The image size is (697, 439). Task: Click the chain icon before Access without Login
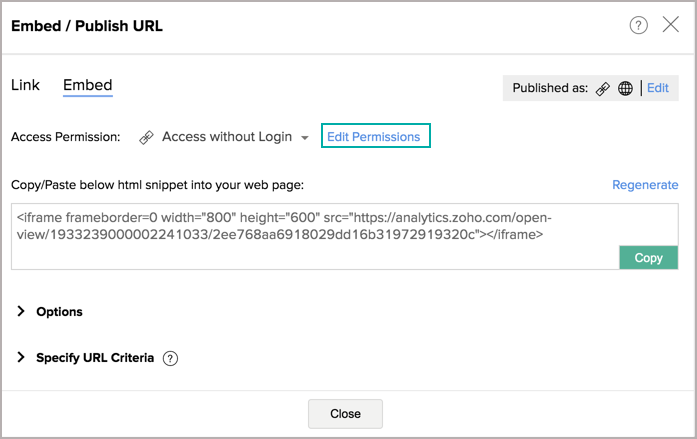[146, 137]
